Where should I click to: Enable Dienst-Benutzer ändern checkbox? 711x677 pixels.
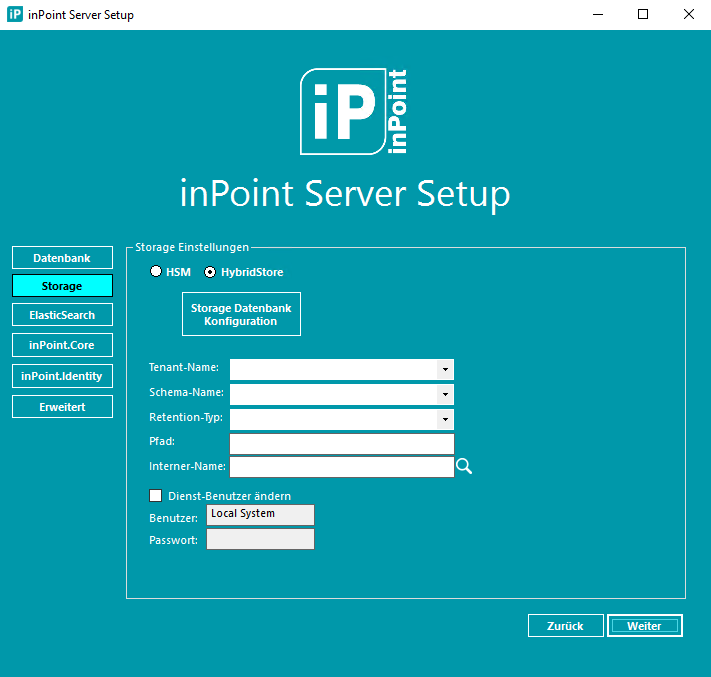click(x=156, y=496)
